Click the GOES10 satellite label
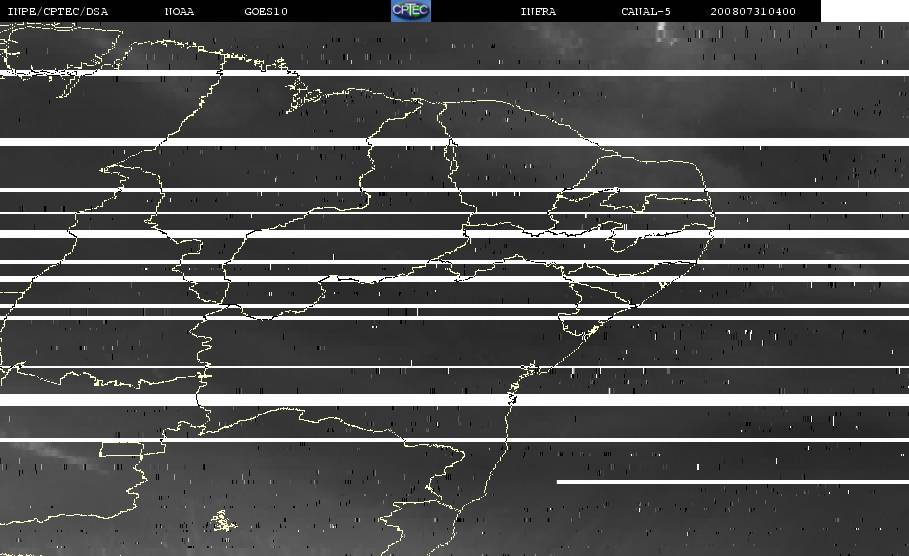The image size is (909, 556). tap(266, 12)
